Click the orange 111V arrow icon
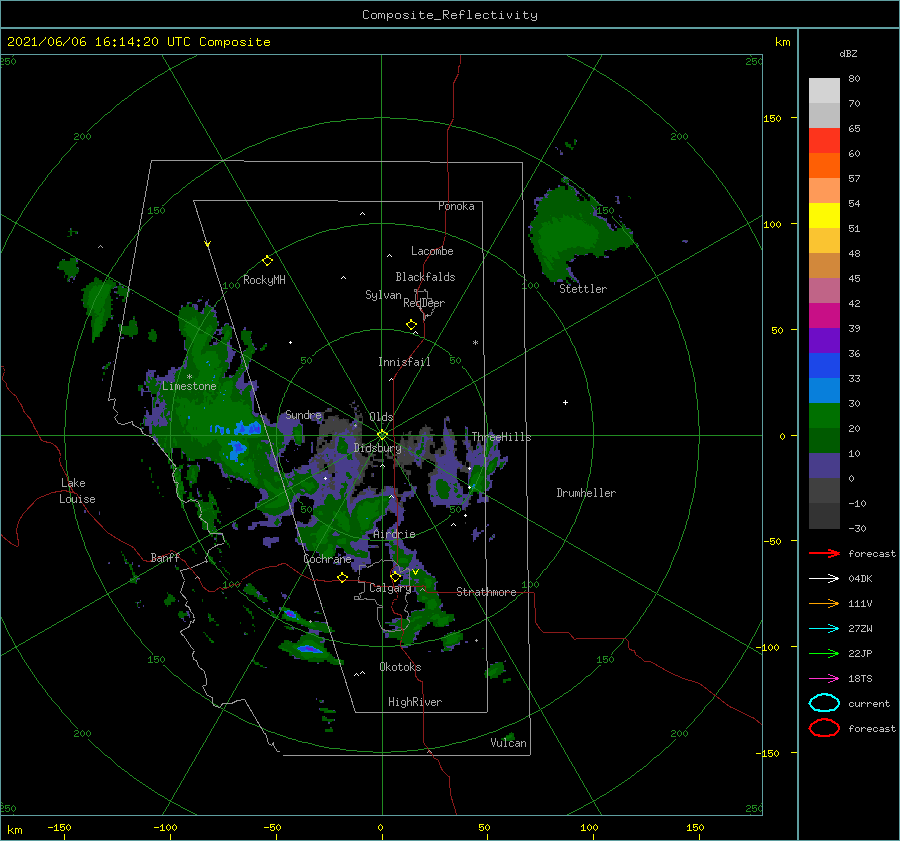The height and width of the screenshot is (841, 900). (824, 603)
